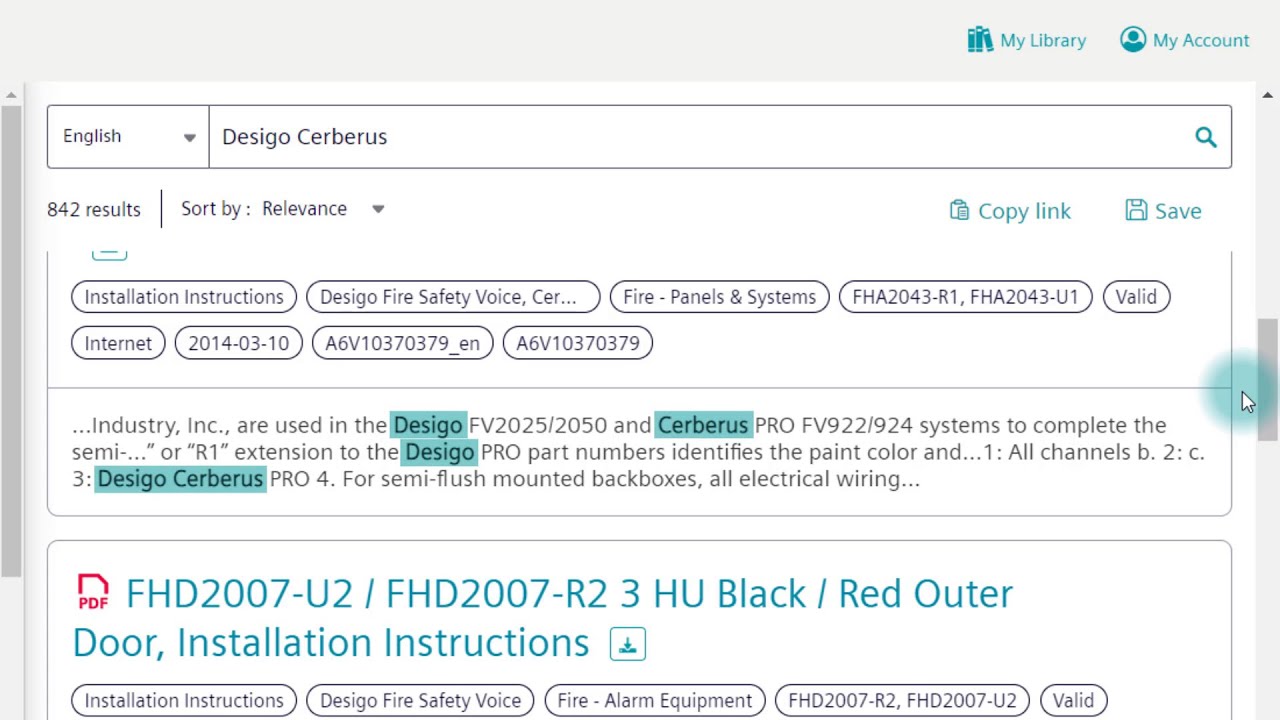
Task: Select the Fire - Panels & Systems tag
Action: point(719,297)
